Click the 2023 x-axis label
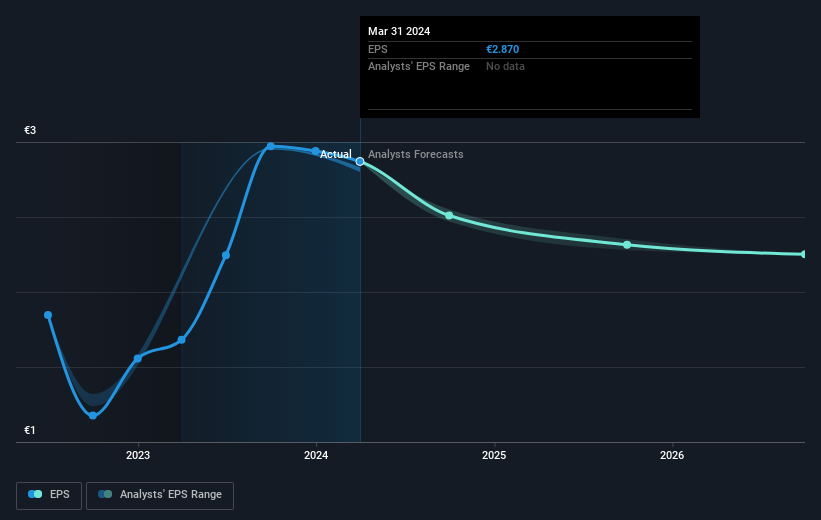 pos(138,455)
